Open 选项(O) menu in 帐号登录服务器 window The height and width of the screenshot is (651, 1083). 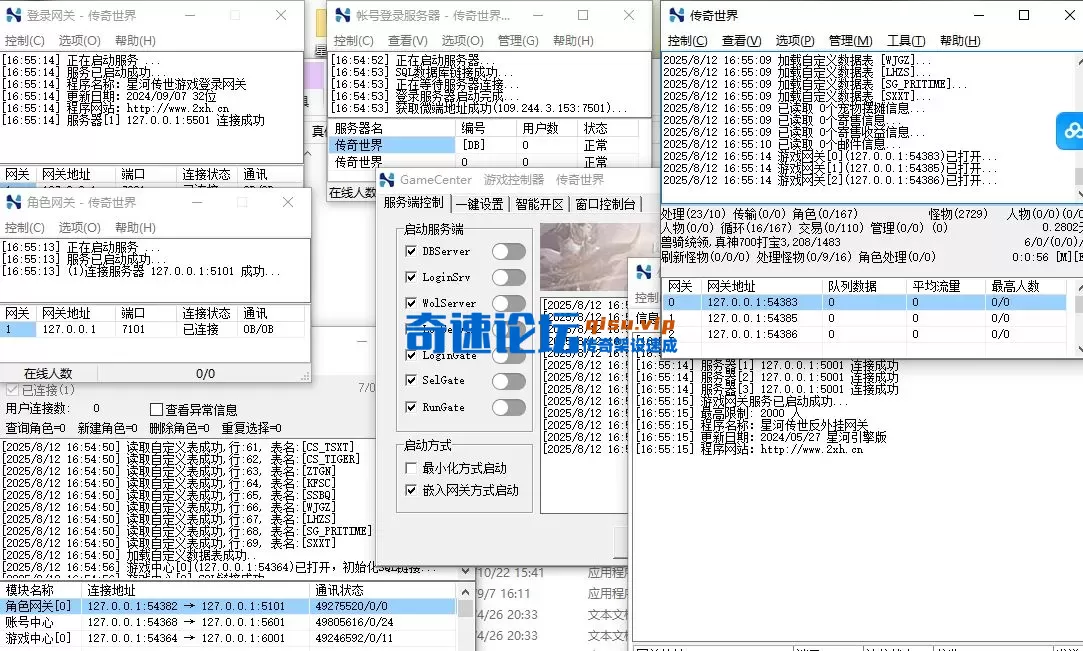(x=463, y=41)
